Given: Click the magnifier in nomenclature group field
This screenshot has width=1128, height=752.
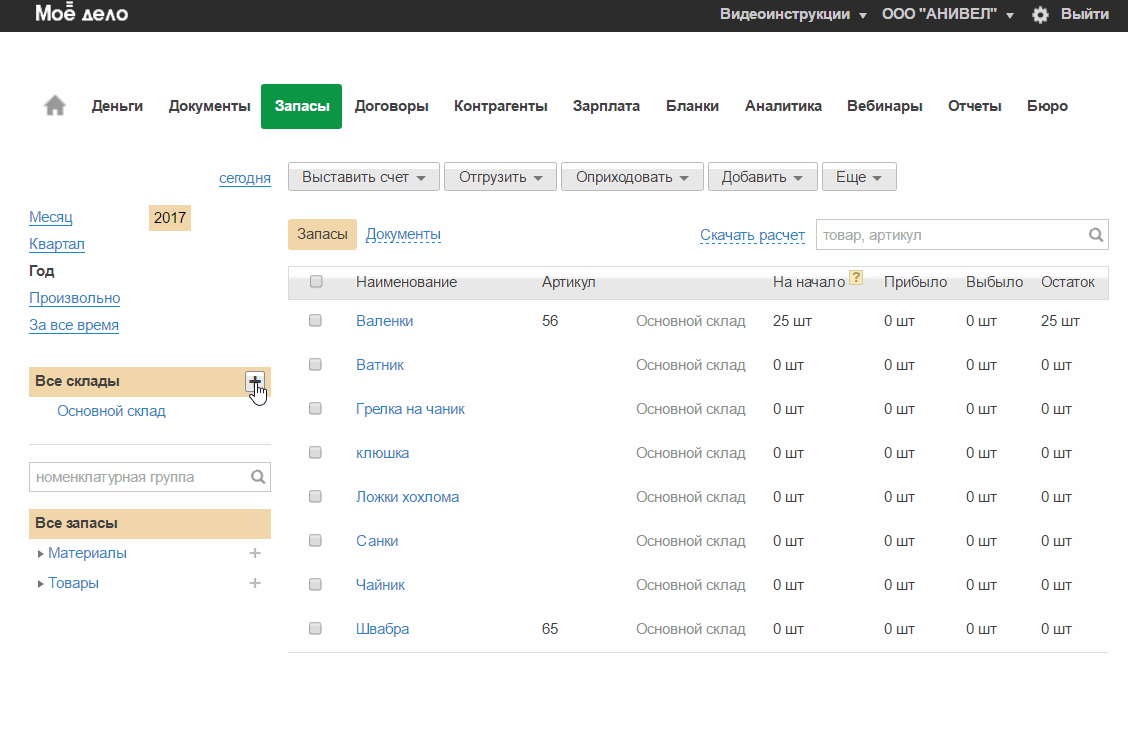Looking at the screenshot, I should (258, 477).
